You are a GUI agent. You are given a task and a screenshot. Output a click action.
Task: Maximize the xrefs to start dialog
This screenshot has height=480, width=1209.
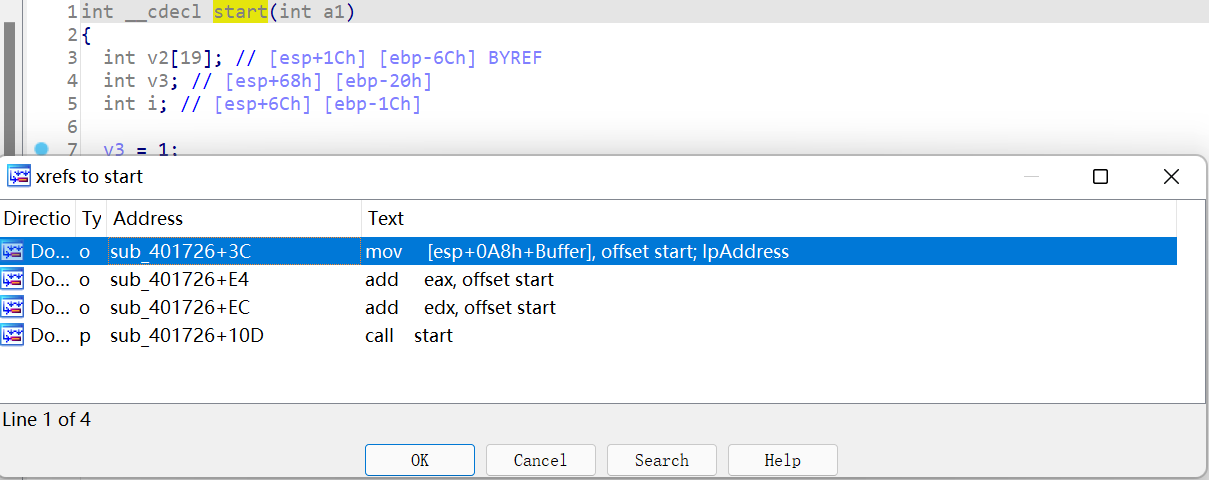(1100, 177)
